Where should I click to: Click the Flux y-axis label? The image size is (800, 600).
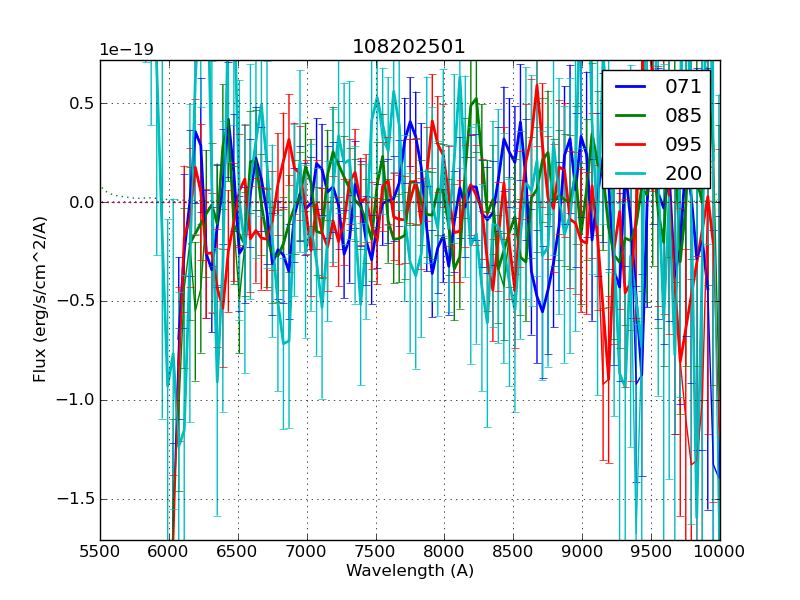click(40, 300)
